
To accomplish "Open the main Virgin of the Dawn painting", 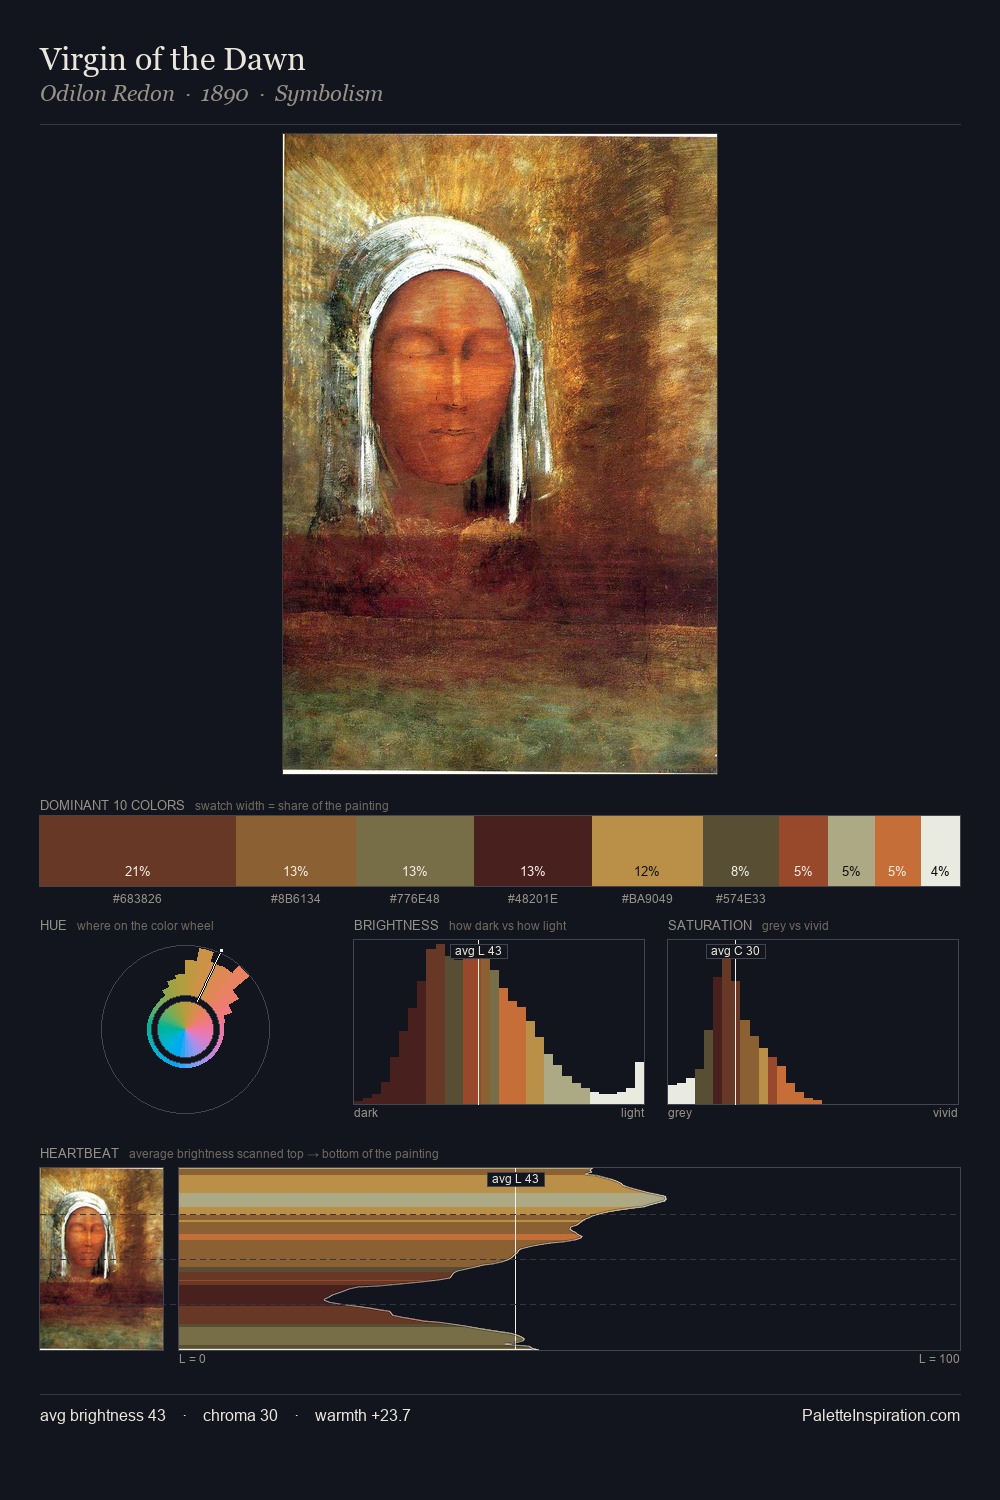I will (x=500, y=454).
